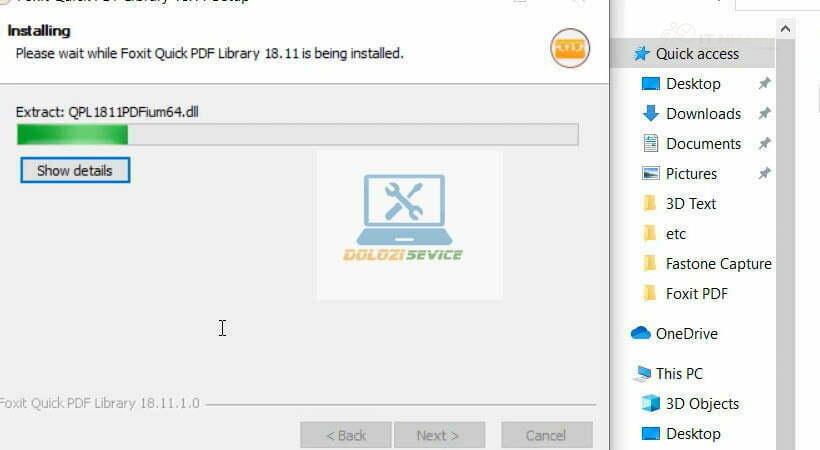Click the Dolozi Service laptop watermark image

tap(408, 225)
